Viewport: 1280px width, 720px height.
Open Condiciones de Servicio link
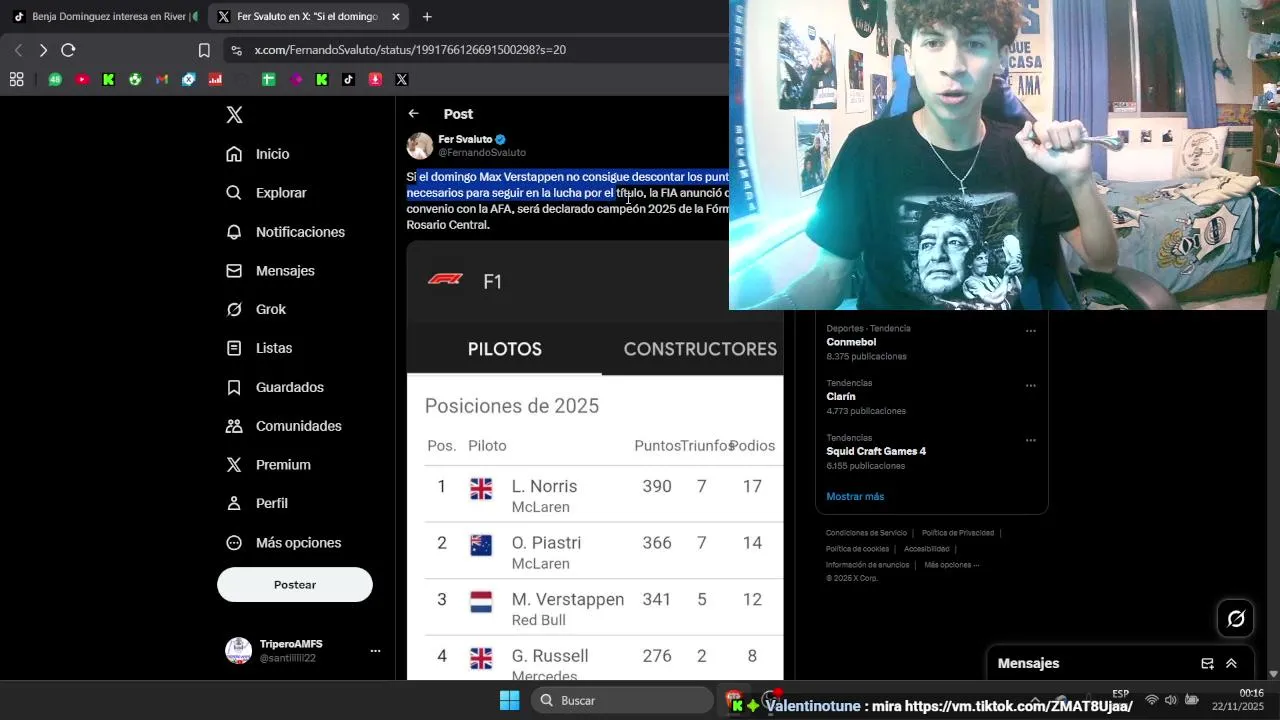[x=866, y=533]
